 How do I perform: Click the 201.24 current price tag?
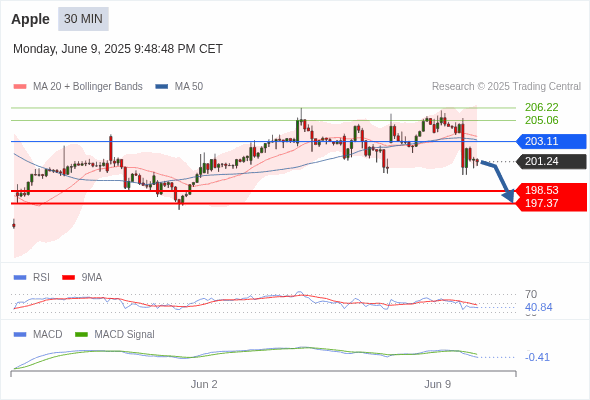pos(551,161)
